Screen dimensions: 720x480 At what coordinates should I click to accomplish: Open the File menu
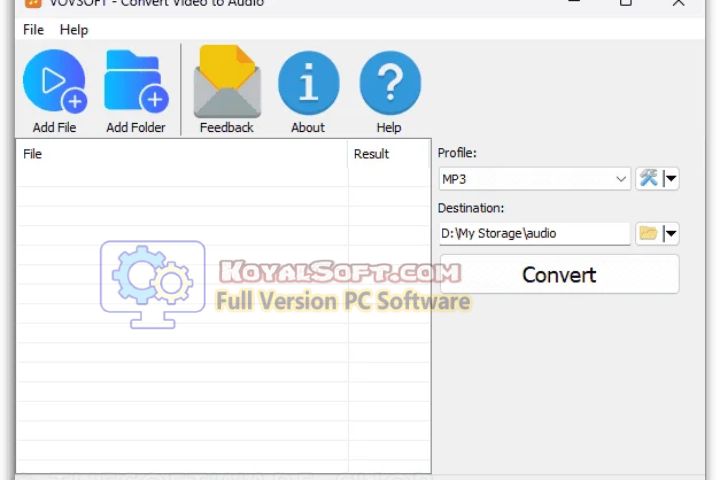(34, 30)
